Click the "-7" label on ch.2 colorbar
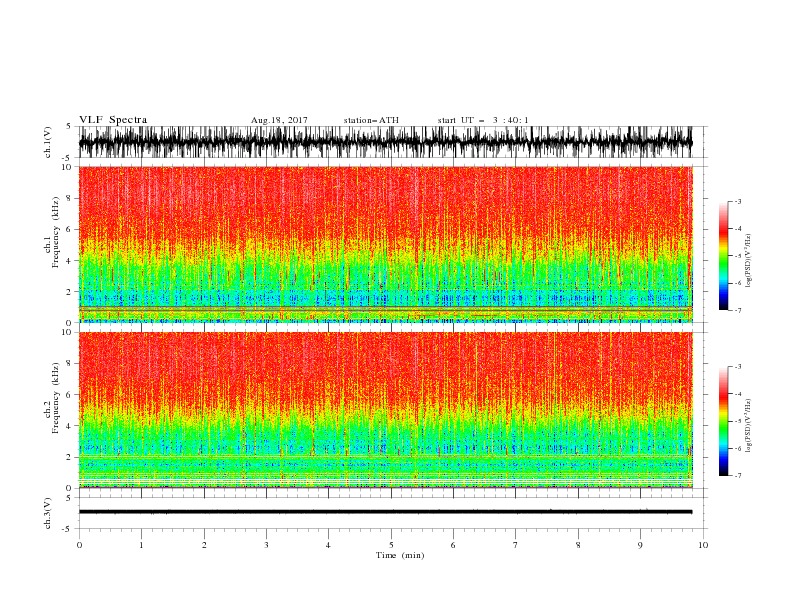The image size is (792, 612). coord(738,476)
